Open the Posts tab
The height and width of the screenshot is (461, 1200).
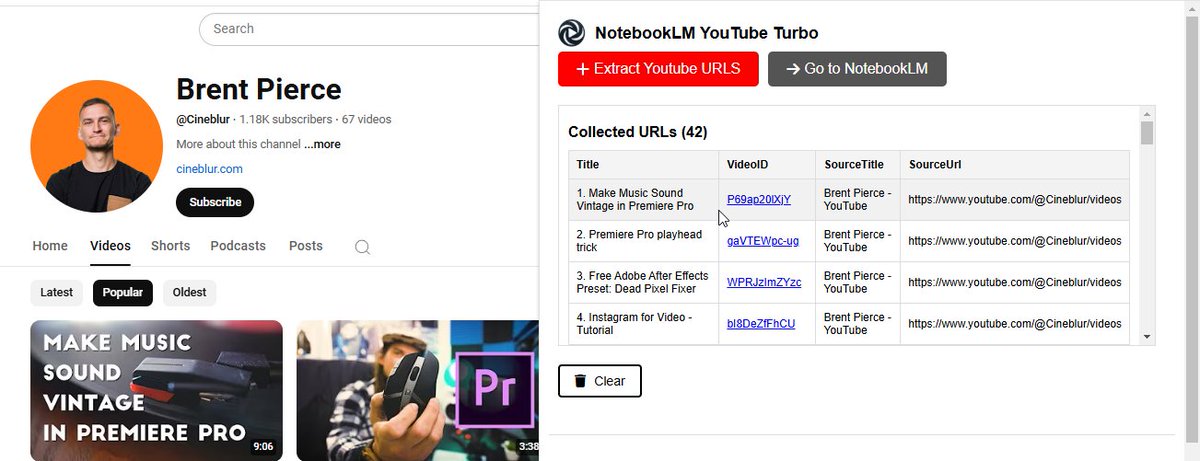pyautogui.click(x=306, y=246)
